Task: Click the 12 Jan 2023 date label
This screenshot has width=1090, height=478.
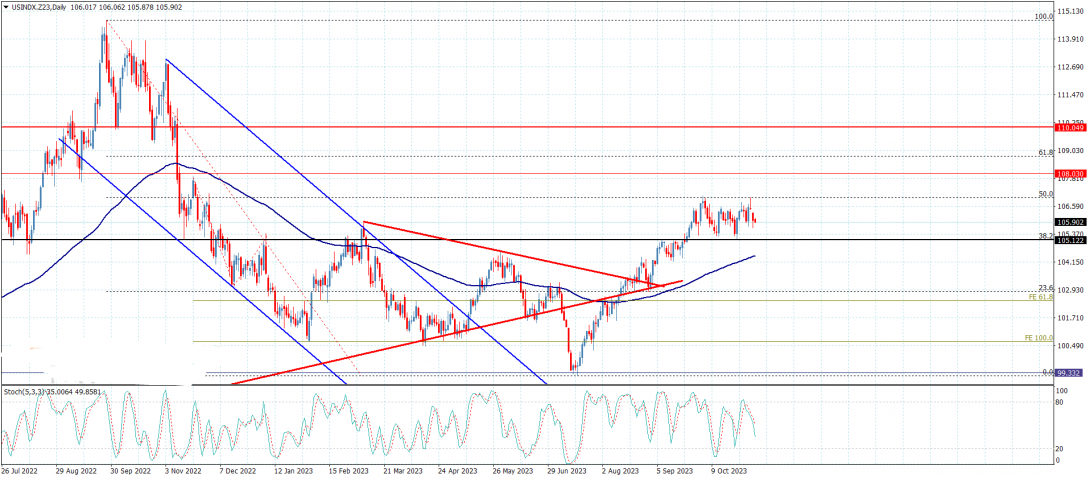Action: coord(295,471)
